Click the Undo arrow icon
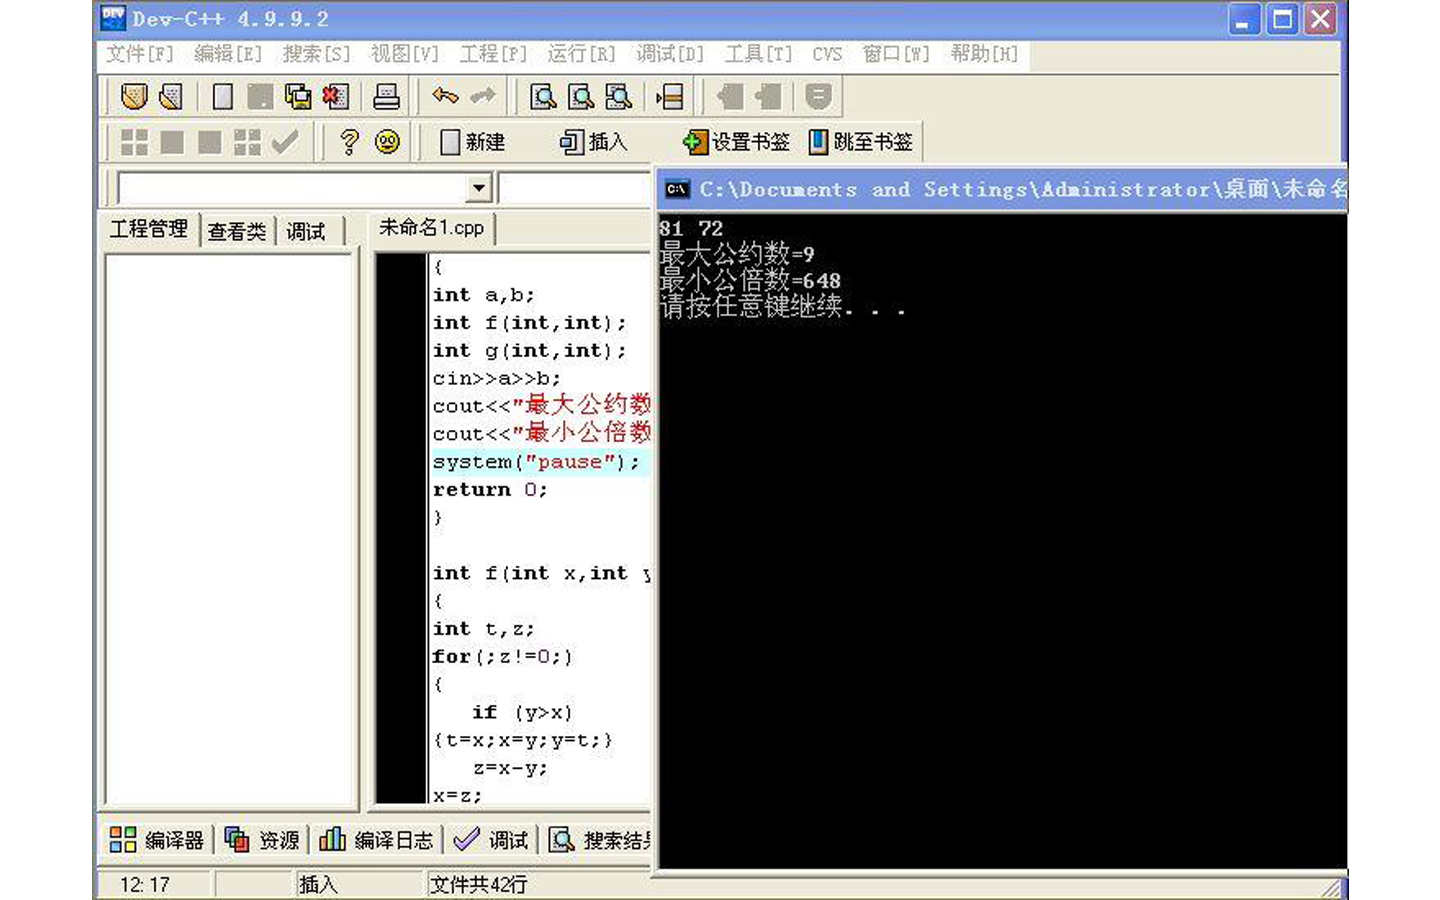The height and width of the screenshot is (900, 1440). click(444, 96)
